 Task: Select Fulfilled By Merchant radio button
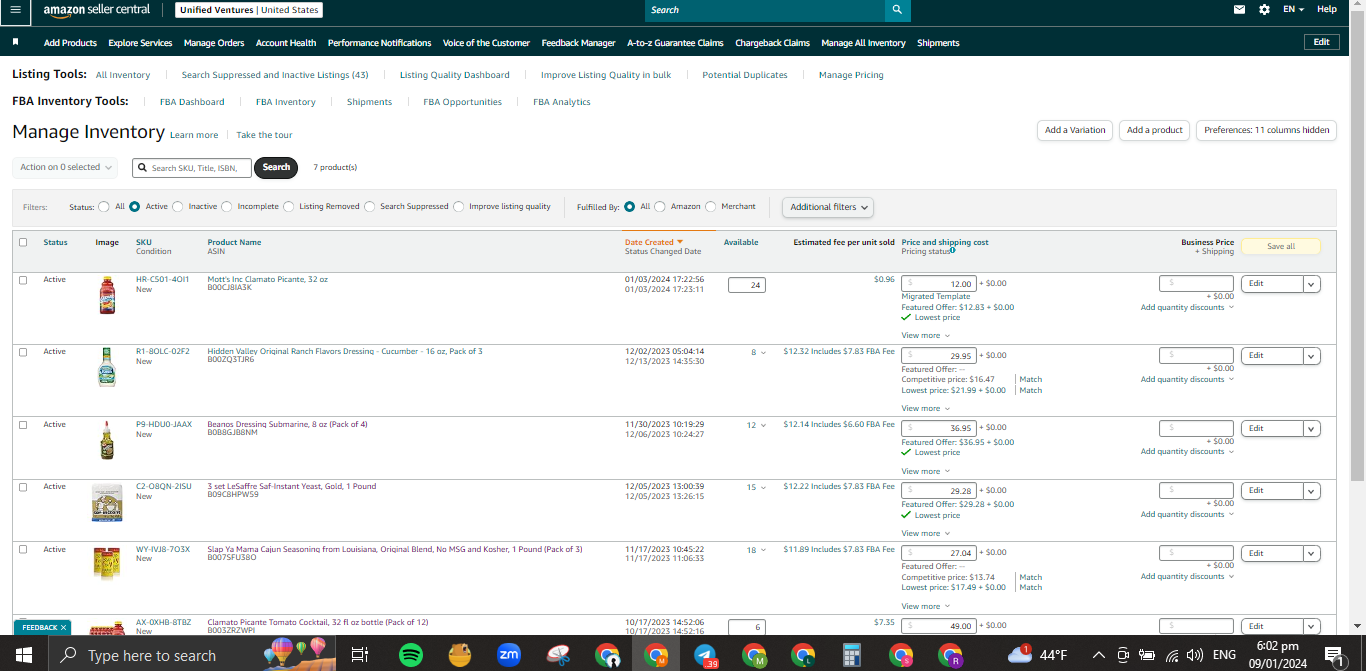pos(711,207)
